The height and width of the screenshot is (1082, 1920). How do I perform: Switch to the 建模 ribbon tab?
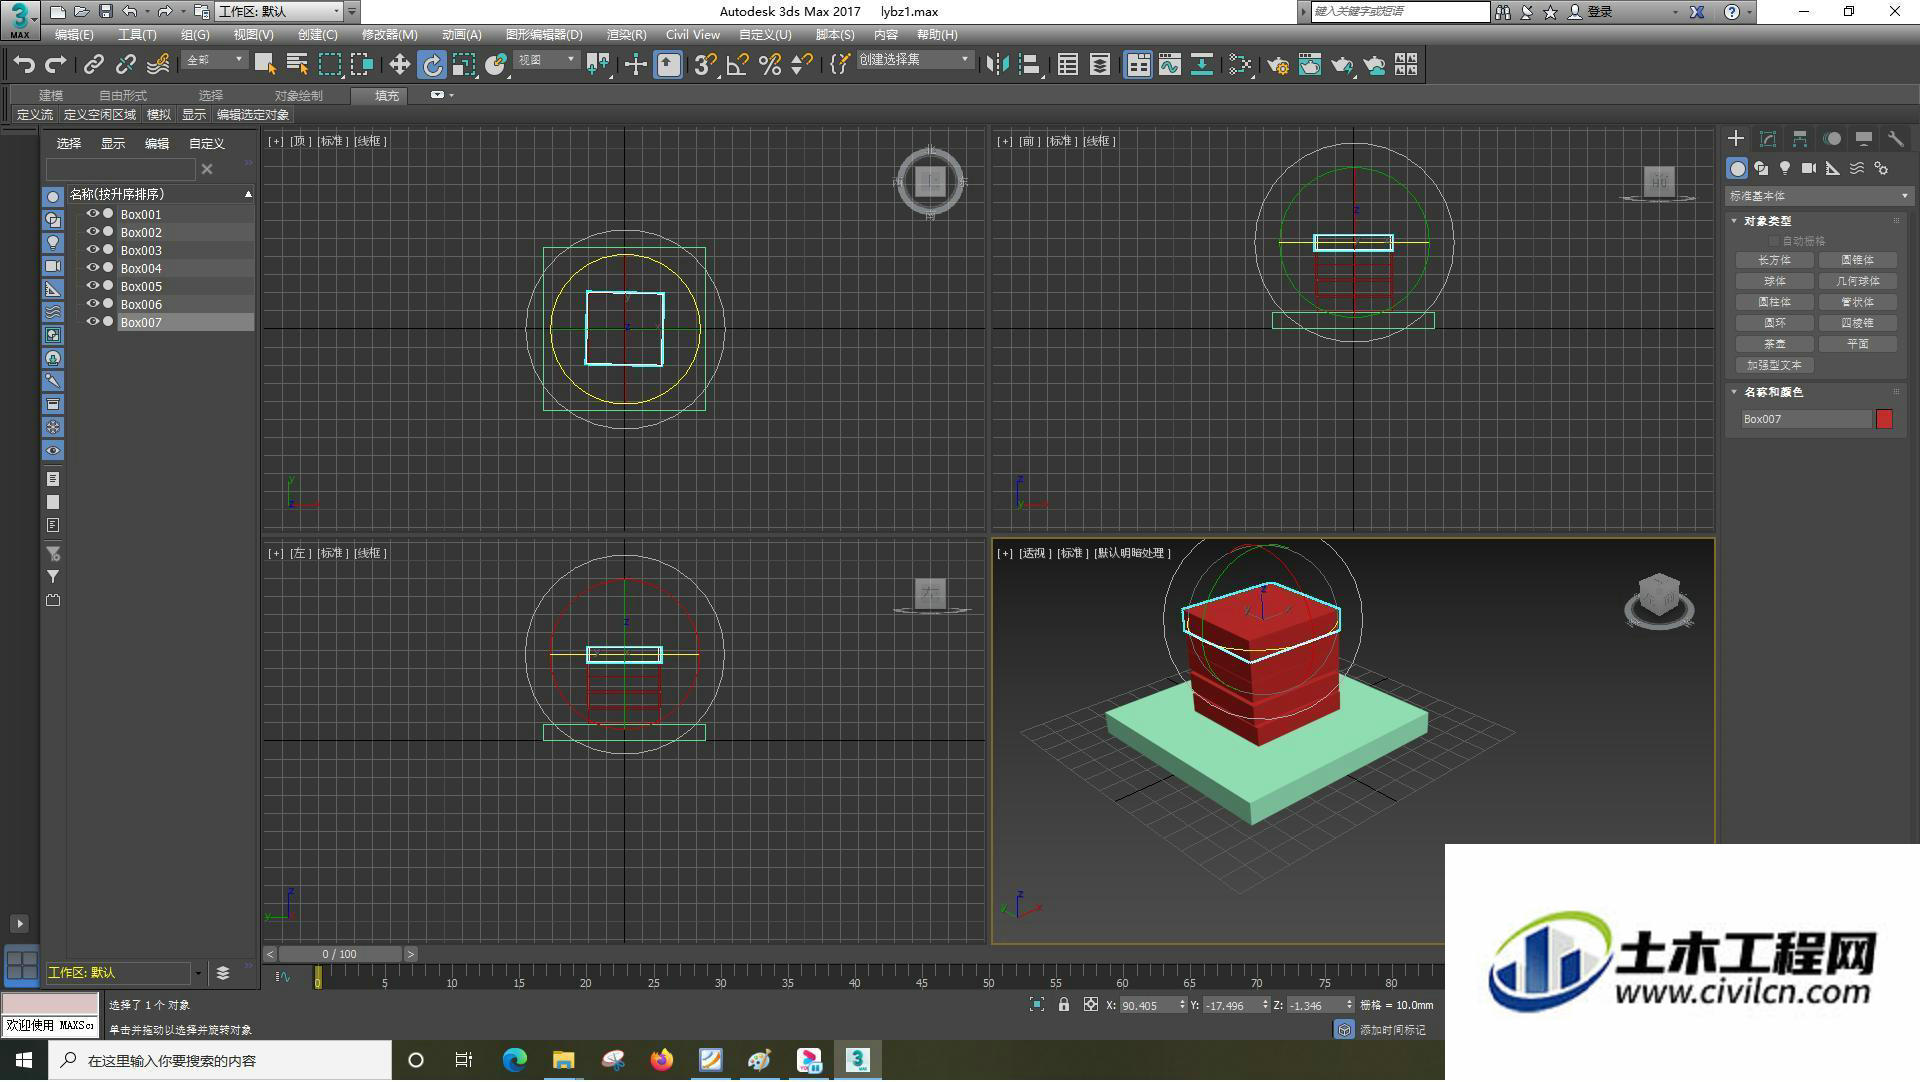(51, 96)
